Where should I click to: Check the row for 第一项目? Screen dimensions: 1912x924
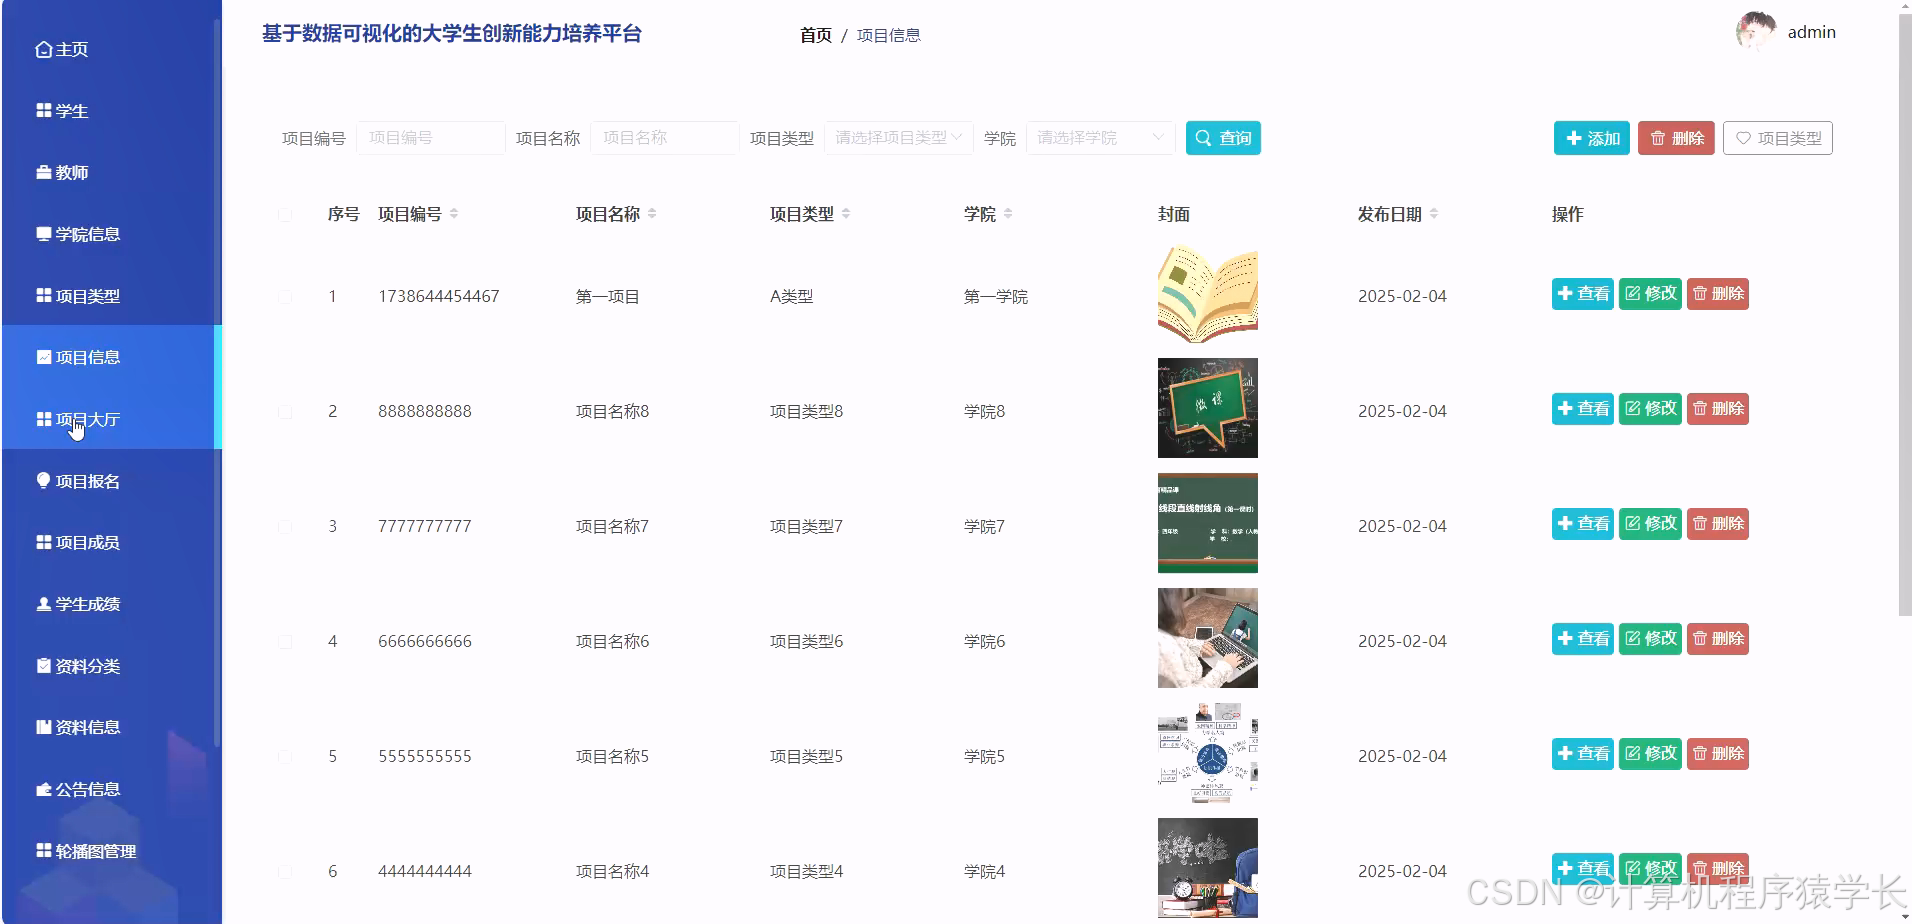285,296
